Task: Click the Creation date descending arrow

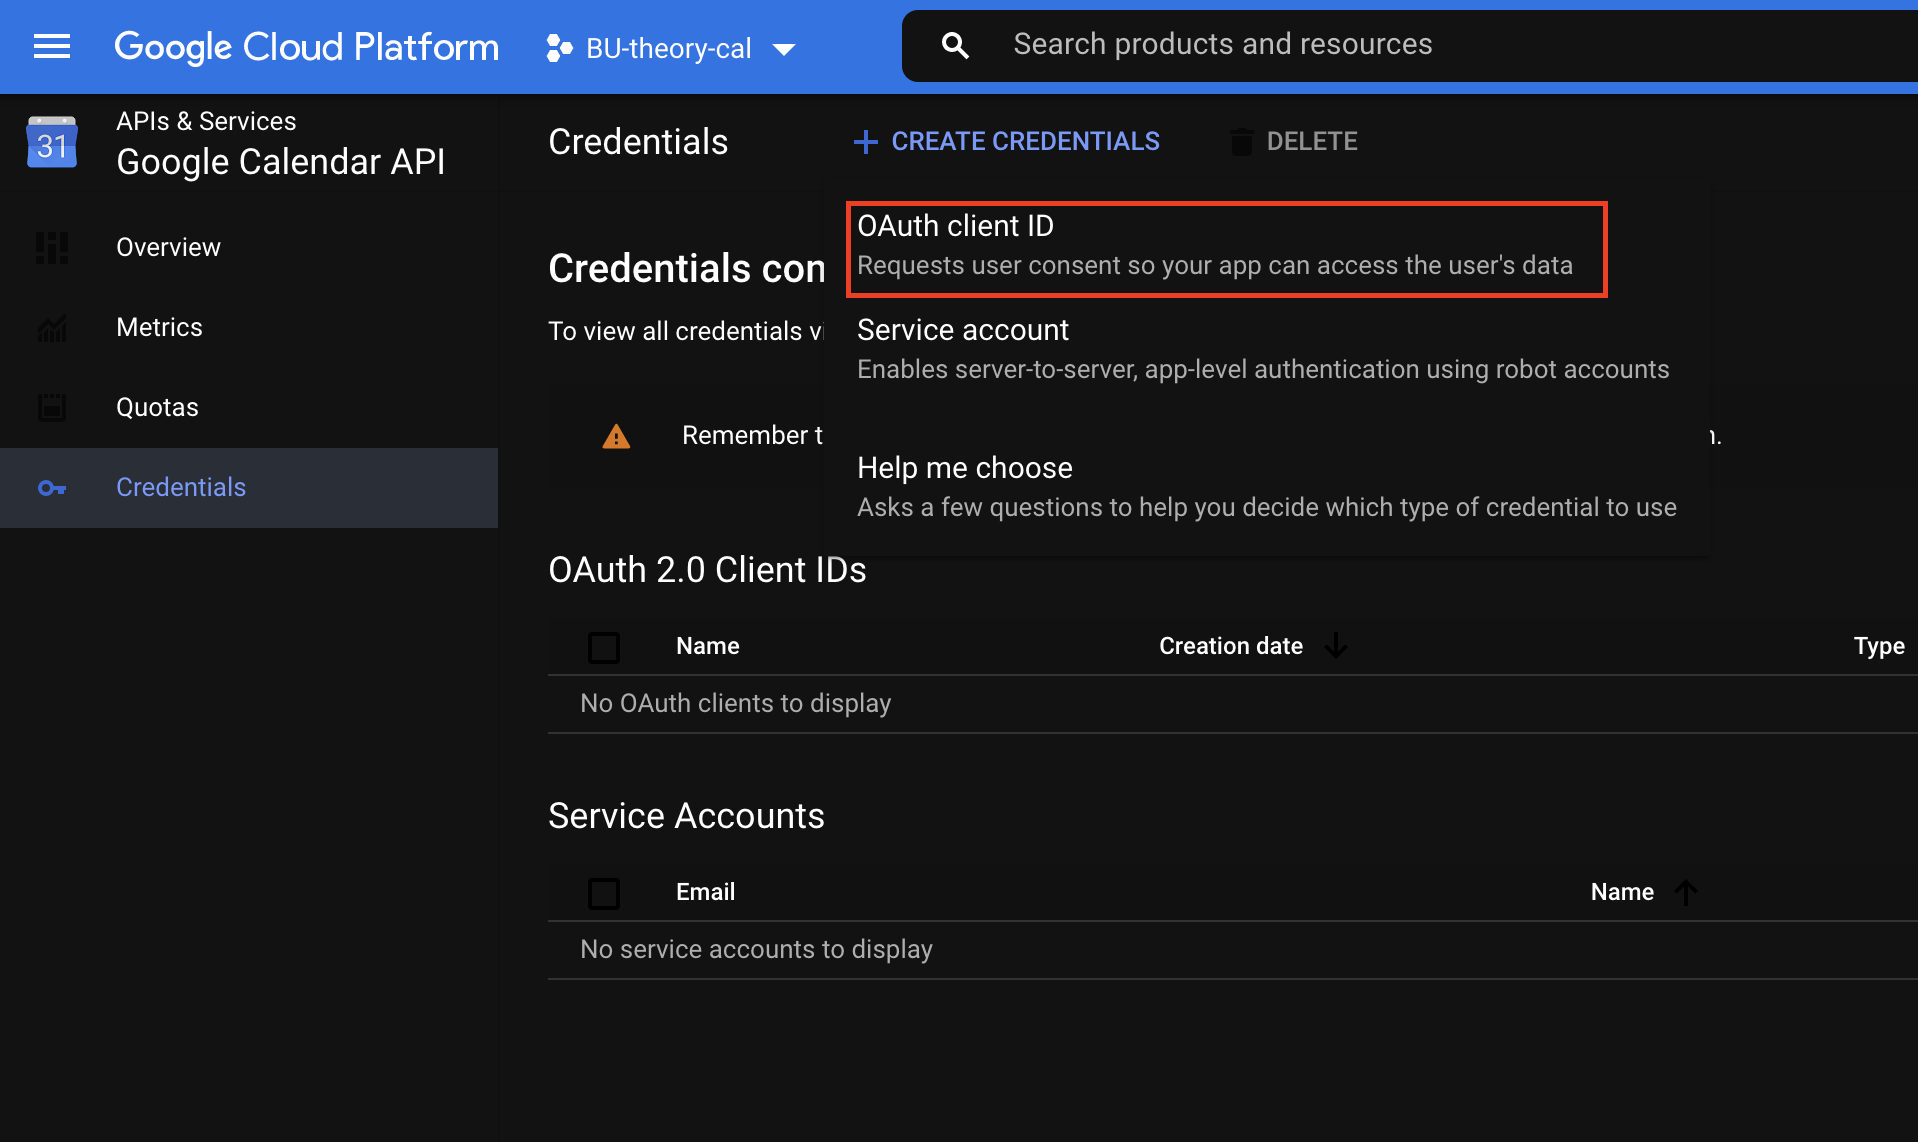Action: [x=1336, y=646]
